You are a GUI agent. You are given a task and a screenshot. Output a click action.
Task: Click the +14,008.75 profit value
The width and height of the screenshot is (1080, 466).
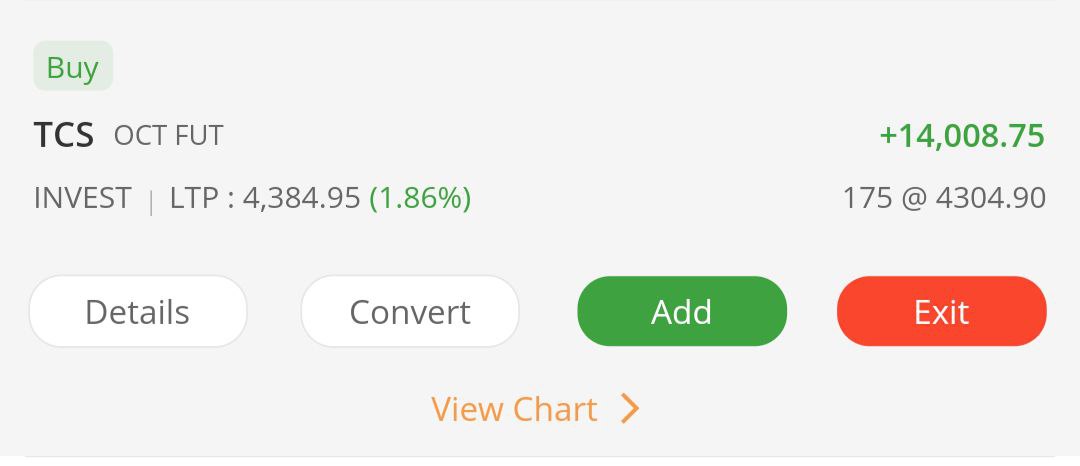point(962,136)
